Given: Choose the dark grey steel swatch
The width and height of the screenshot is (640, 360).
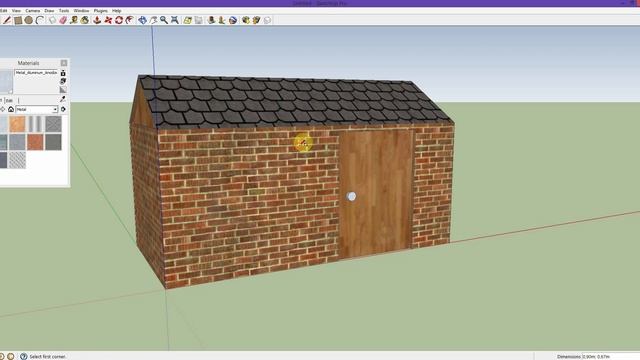Looking at the screenshot, I should pyautogui.click(x=53, y=142).
